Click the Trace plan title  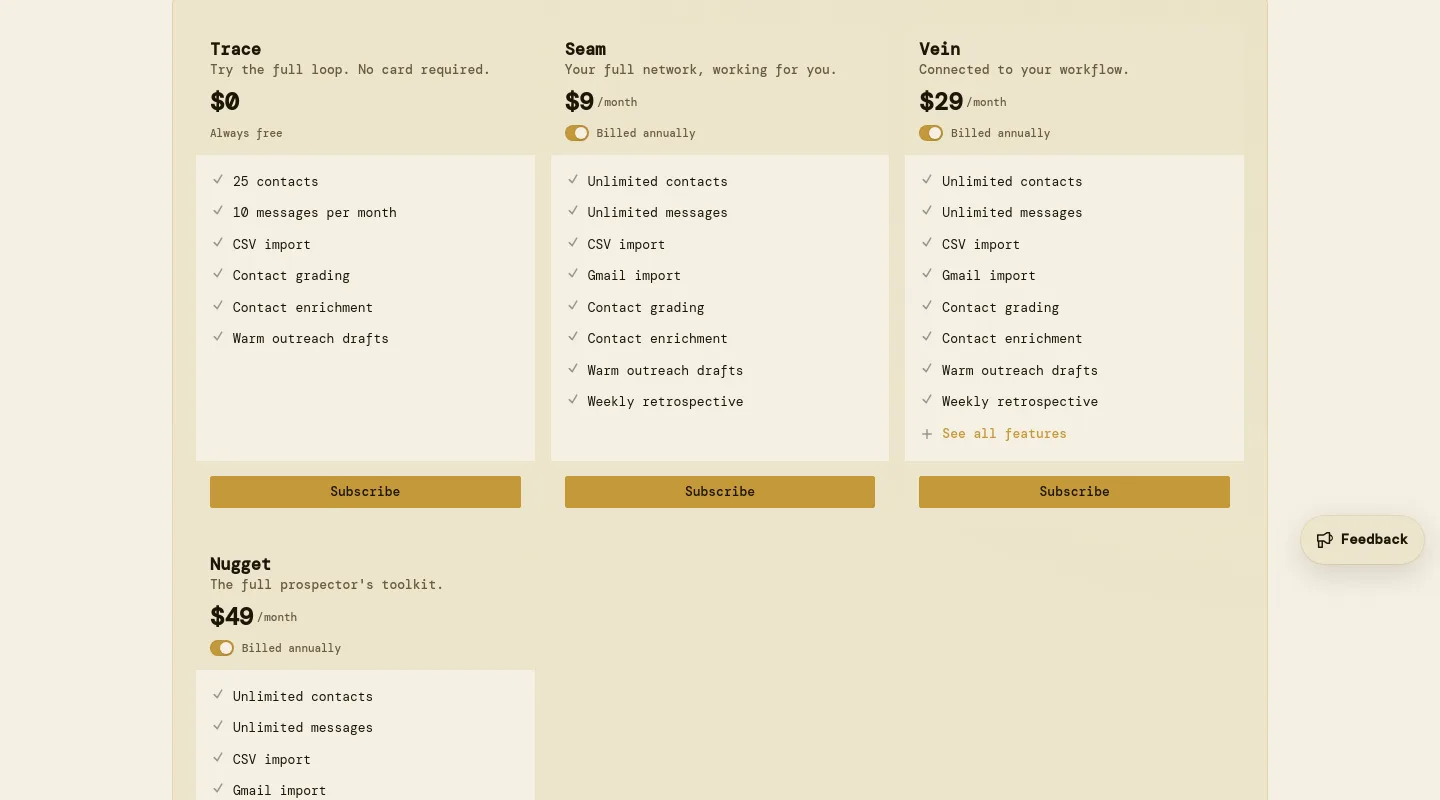(236, 49)
